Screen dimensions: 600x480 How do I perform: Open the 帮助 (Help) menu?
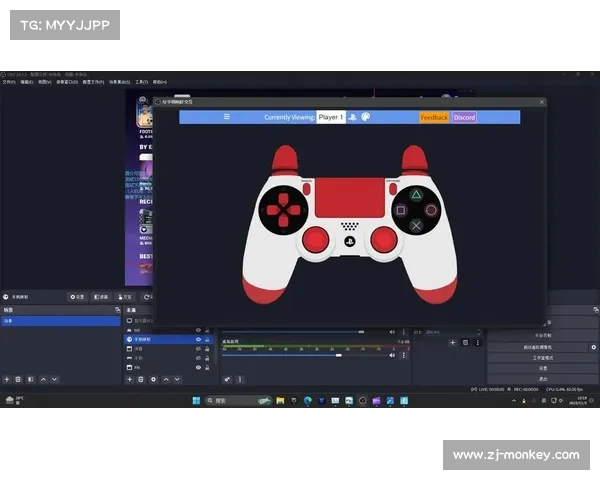[x=160, y=82]
